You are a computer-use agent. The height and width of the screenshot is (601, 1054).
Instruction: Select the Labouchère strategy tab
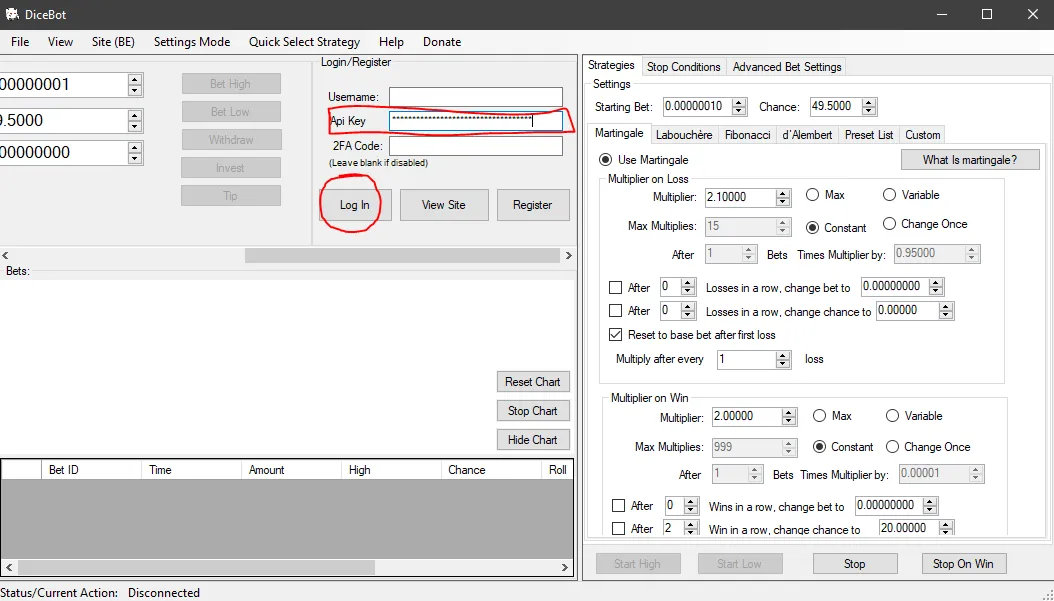[684, 134]
